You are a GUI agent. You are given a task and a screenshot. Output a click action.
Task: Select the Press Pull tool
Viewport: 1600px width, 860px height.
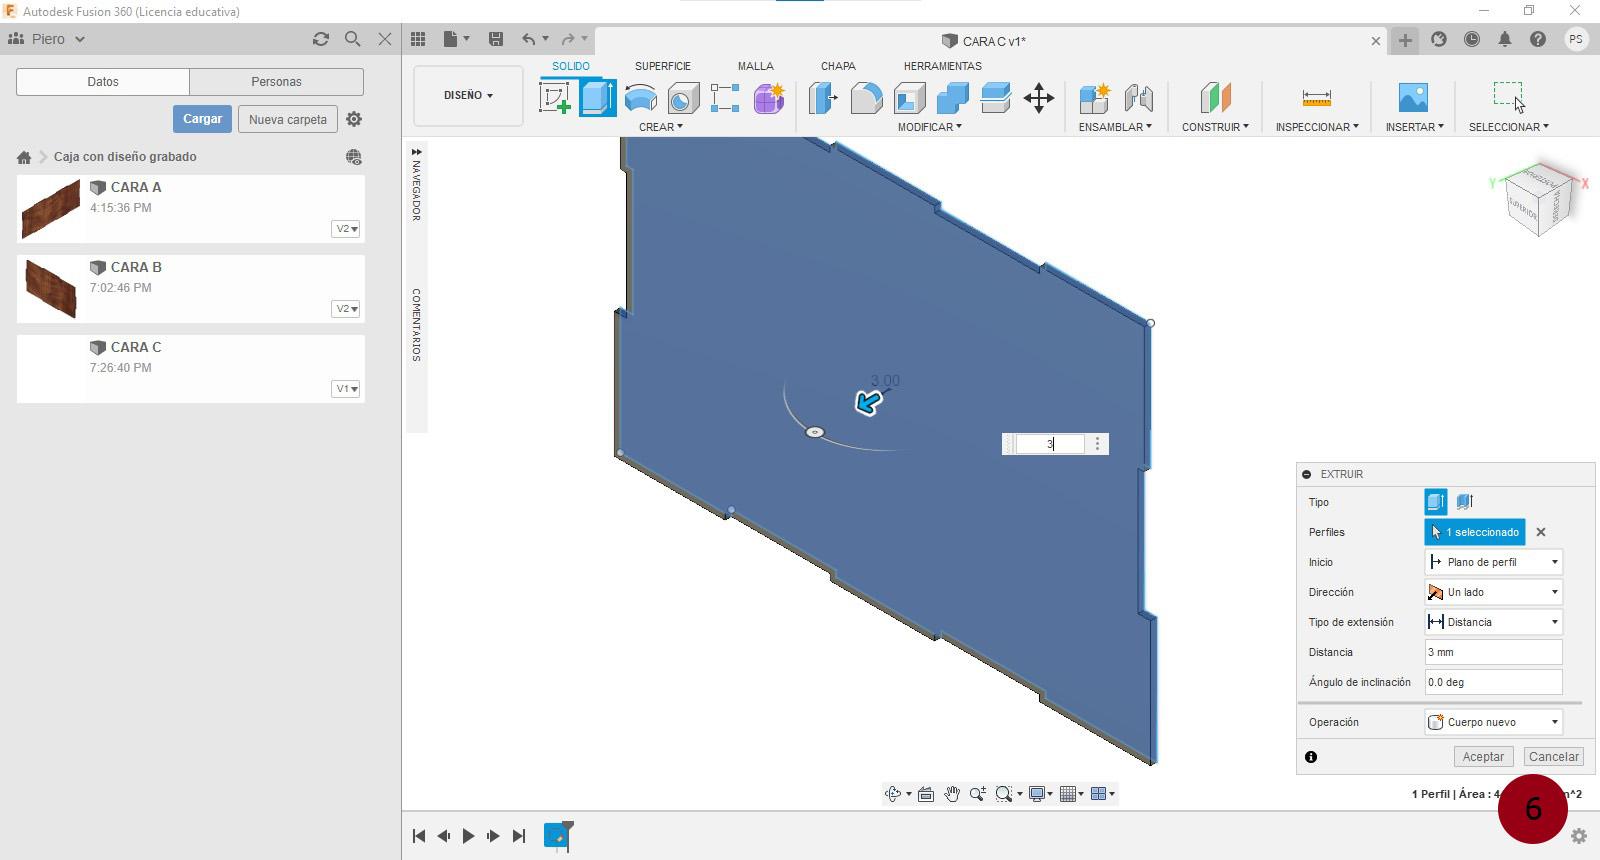coord(823,98)
